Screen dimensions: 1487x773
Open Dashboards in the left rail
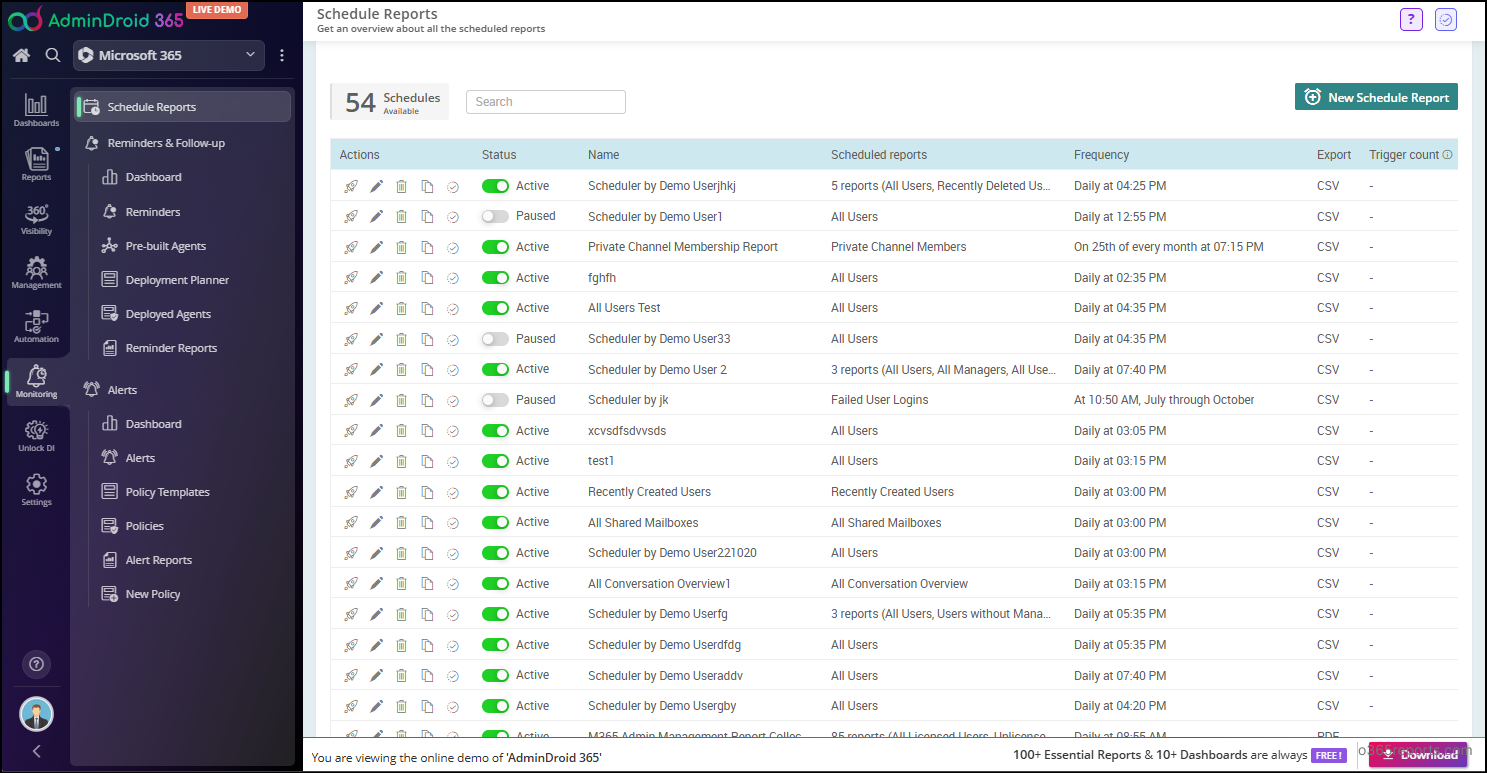[36, 110]
